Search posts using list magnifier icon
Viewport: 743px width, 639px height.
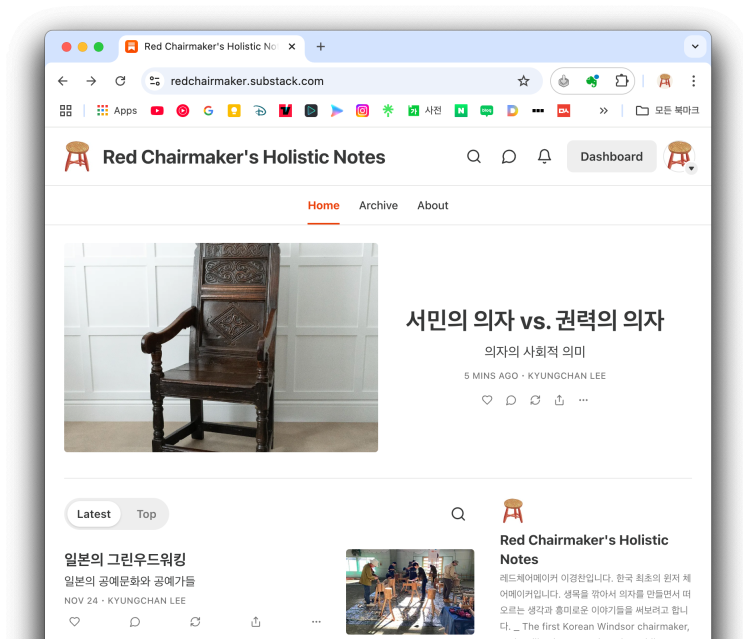[458, 514]
